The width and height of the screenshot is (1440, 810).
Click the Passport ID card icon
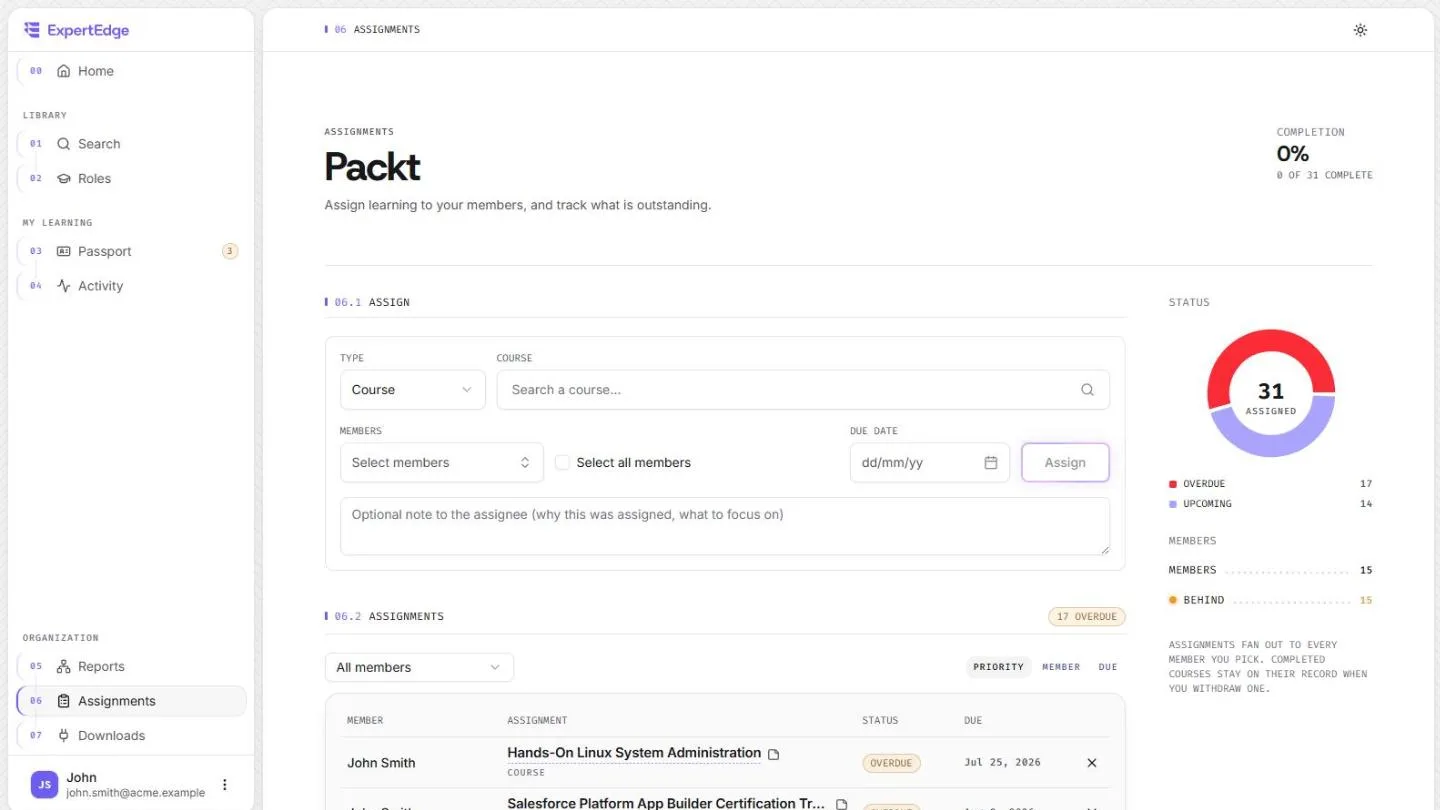tap(64, 251)
